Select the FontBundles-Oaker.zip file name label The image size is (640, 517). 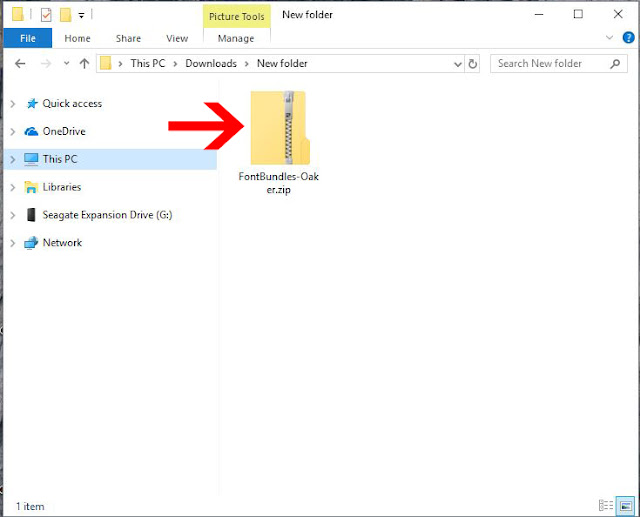pos(278,183)
